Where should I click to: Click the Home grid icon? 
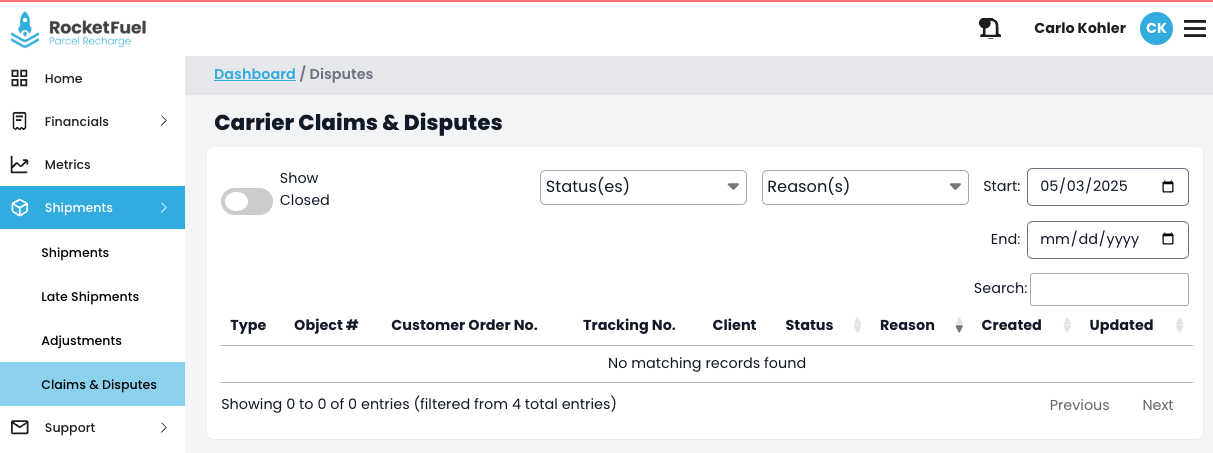pos(19,78)
